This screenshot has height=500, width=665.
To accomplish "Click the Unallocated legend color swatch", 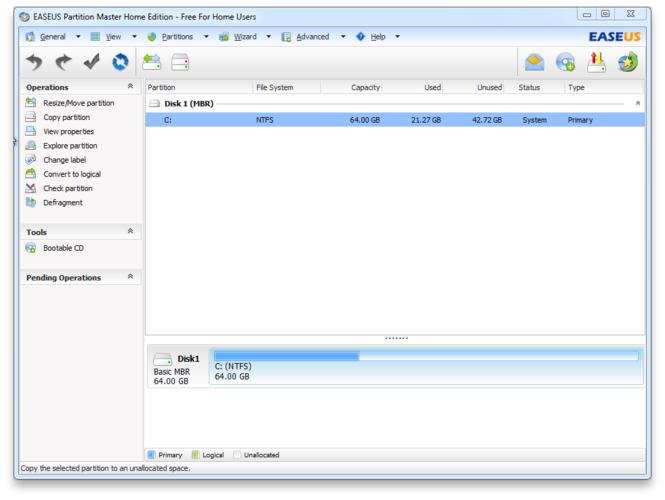I will (237, 455).
